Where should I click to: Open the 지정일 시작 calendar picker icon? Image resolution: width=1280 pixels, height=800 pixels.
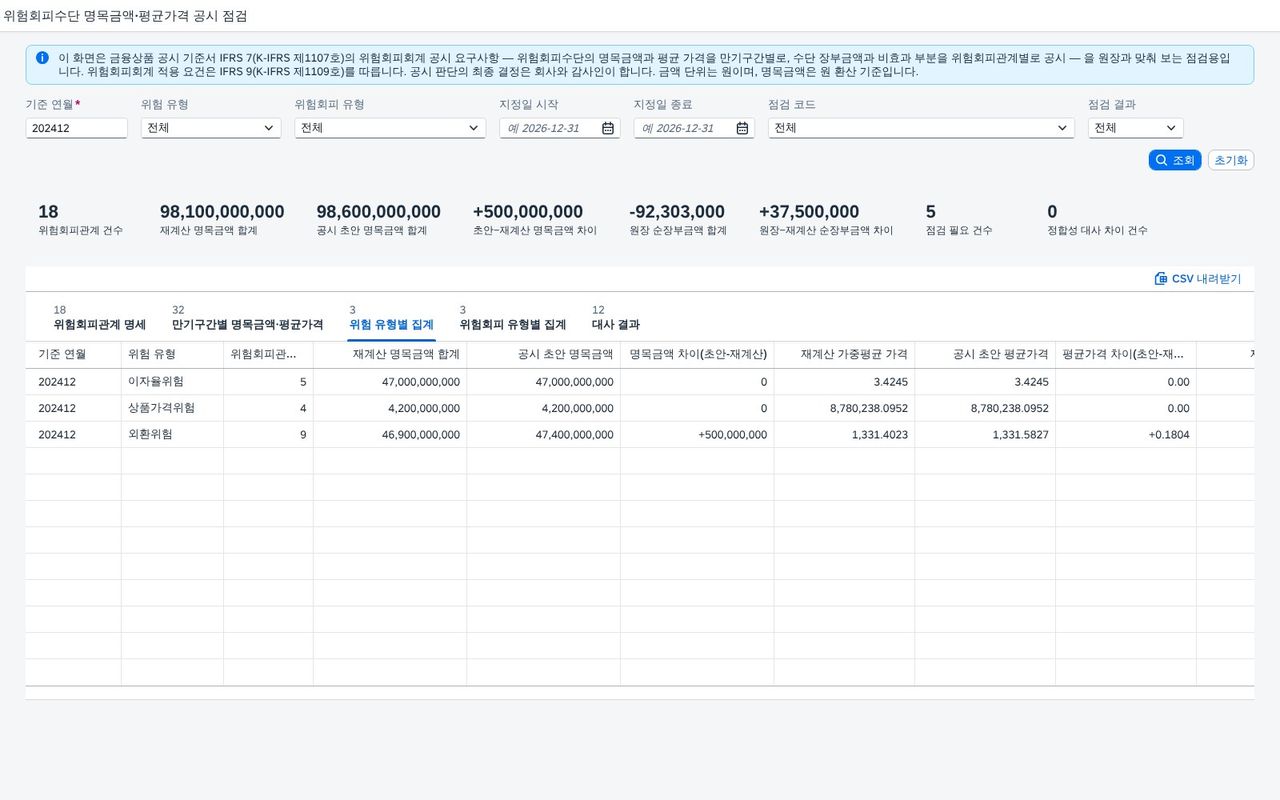coord(608,128)
